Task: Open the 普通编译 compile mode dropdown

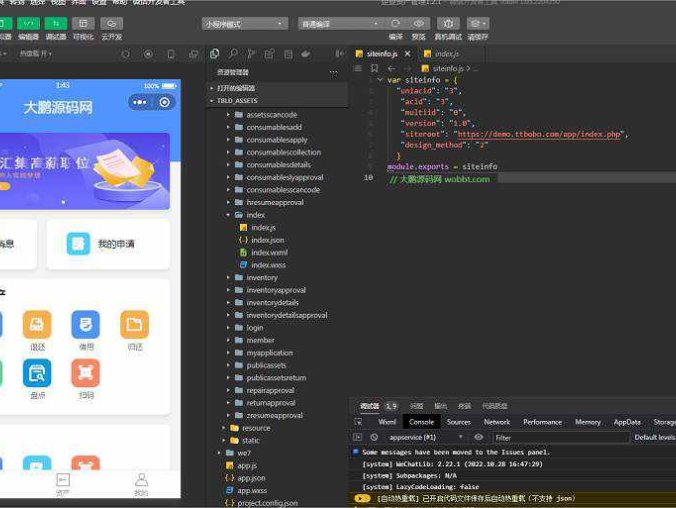Action: [340, 24]
